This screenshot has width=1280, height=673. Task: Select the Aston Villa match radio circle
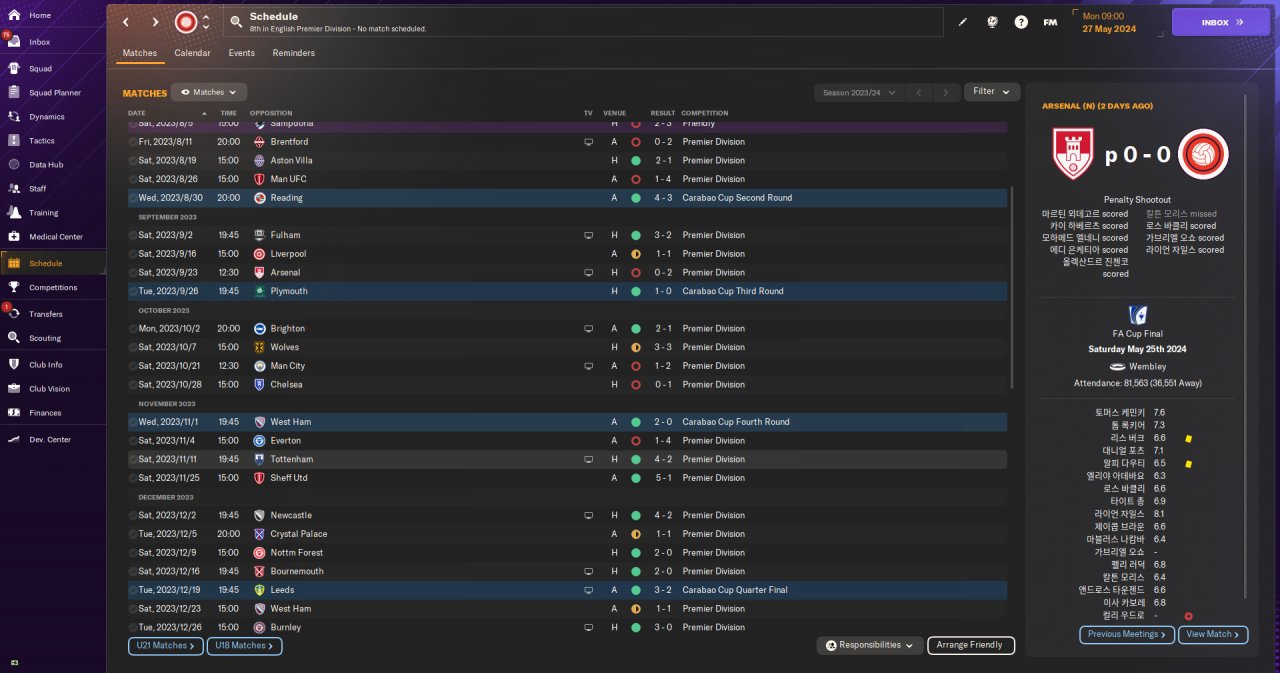[x=133, y=160]
